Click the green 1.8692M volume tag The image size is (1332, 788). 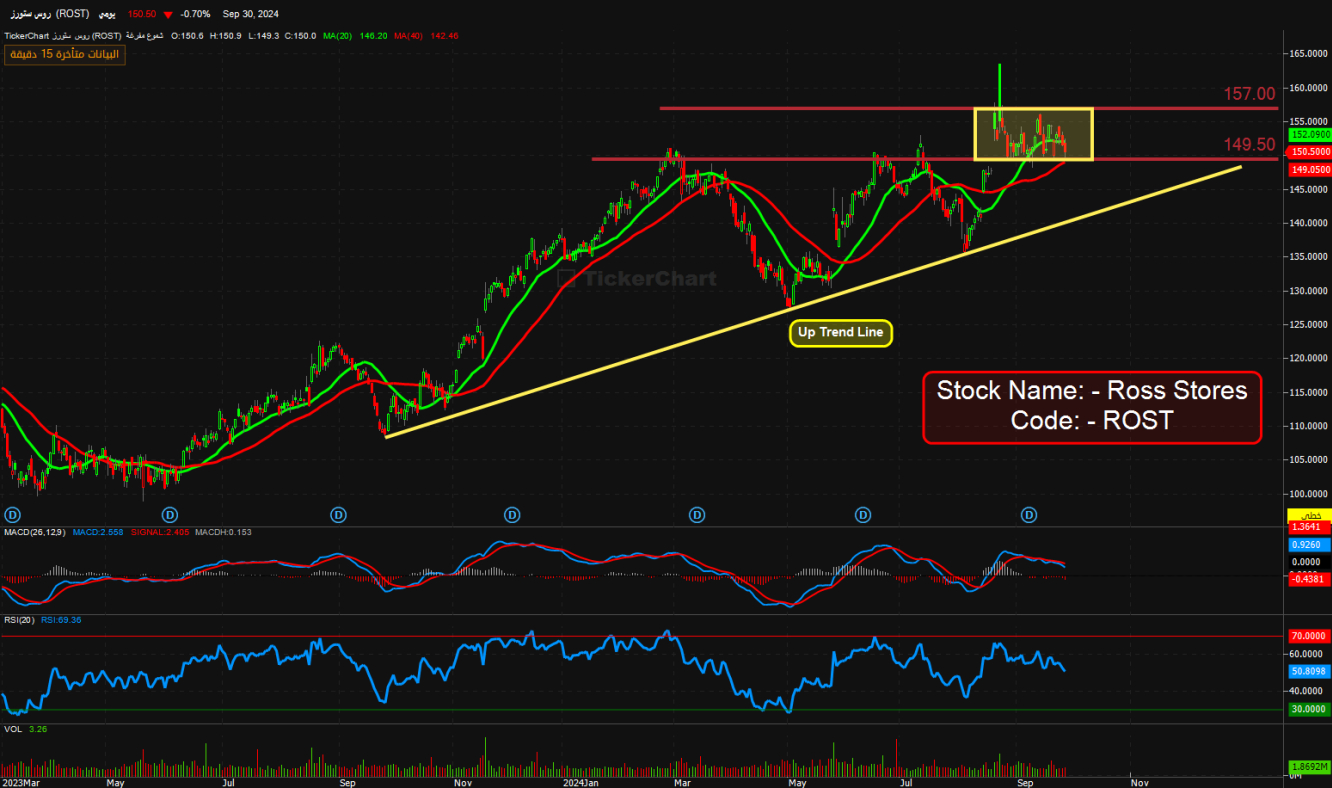(1309, 765)
